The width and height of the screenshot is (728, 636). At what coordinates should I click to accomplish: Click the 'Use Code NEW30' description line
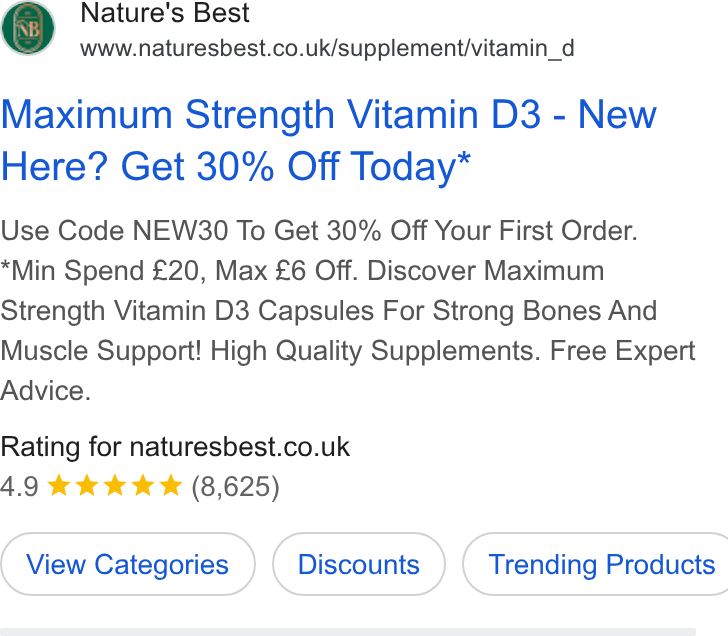pyautogui.click(x=319, y=230)
